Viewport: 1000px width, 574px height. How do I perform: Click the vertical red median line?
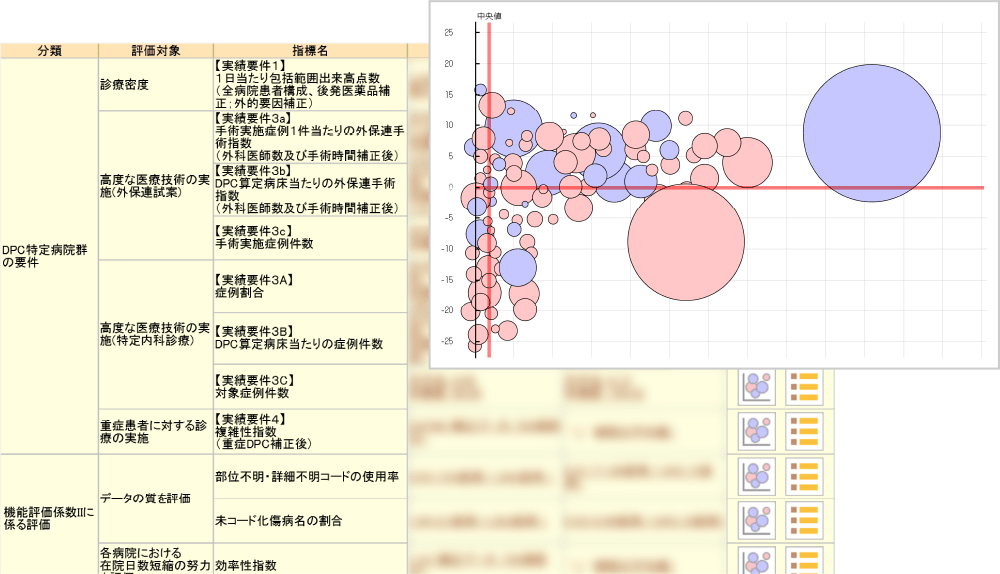pos(489,189)
